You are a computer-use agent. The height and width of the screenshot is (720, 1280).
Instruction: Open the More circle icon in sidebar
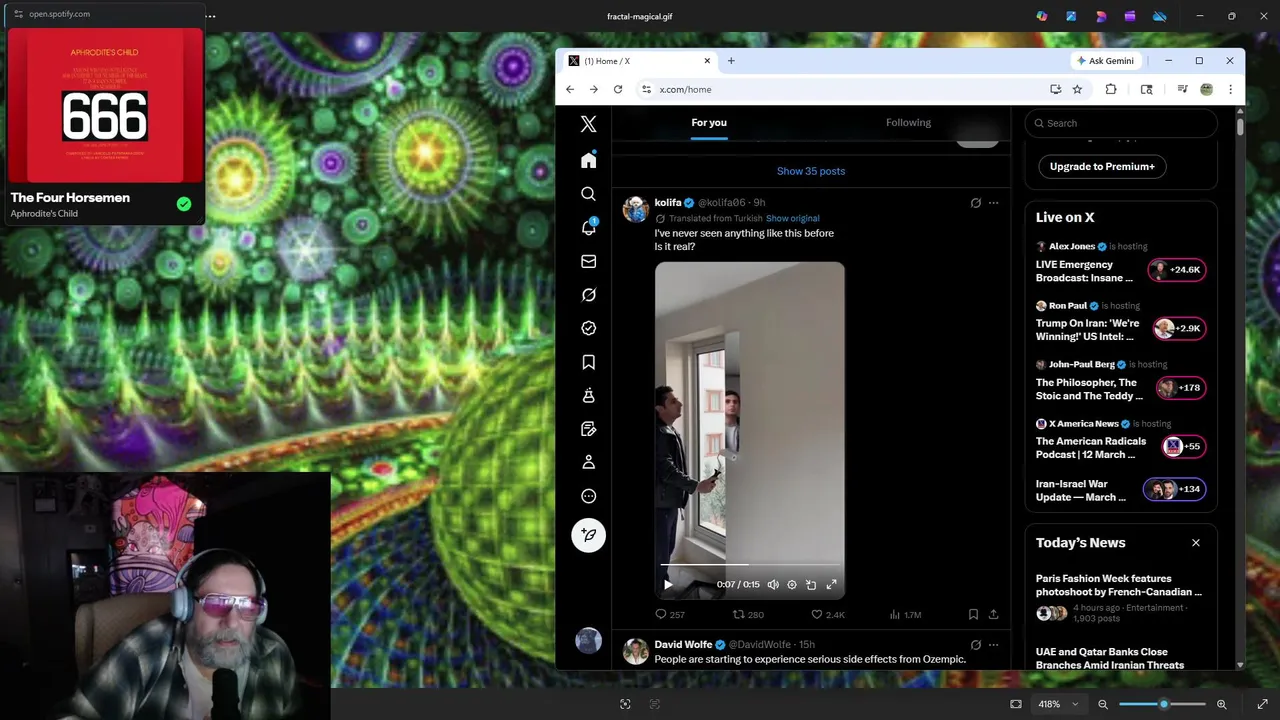tap(588, 496)
